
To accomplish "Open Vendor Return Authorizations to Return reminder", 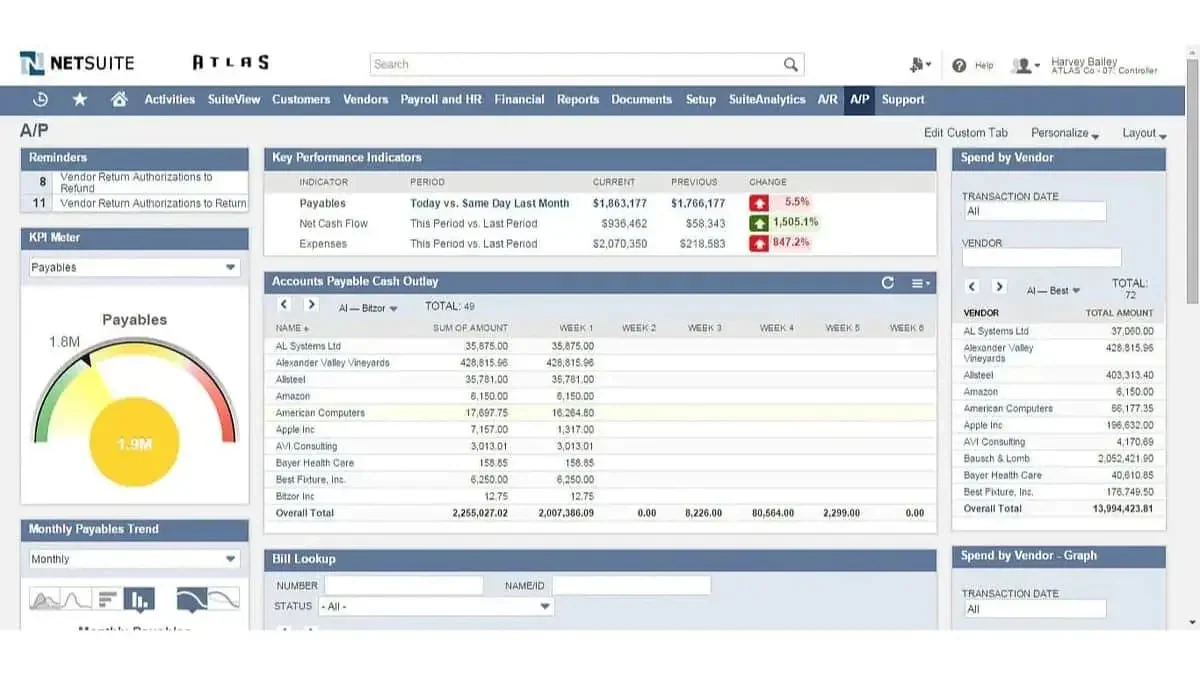I will click(153, 203).
